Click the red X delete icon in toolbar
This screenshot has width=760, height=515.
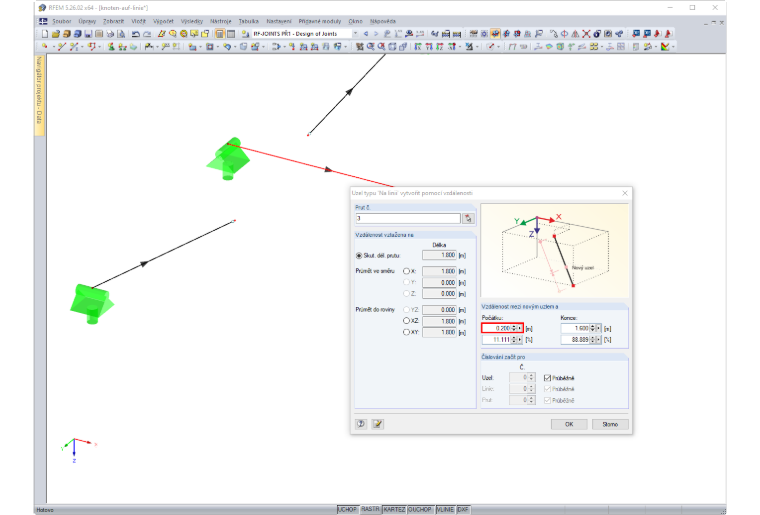(x=586, y=34)
